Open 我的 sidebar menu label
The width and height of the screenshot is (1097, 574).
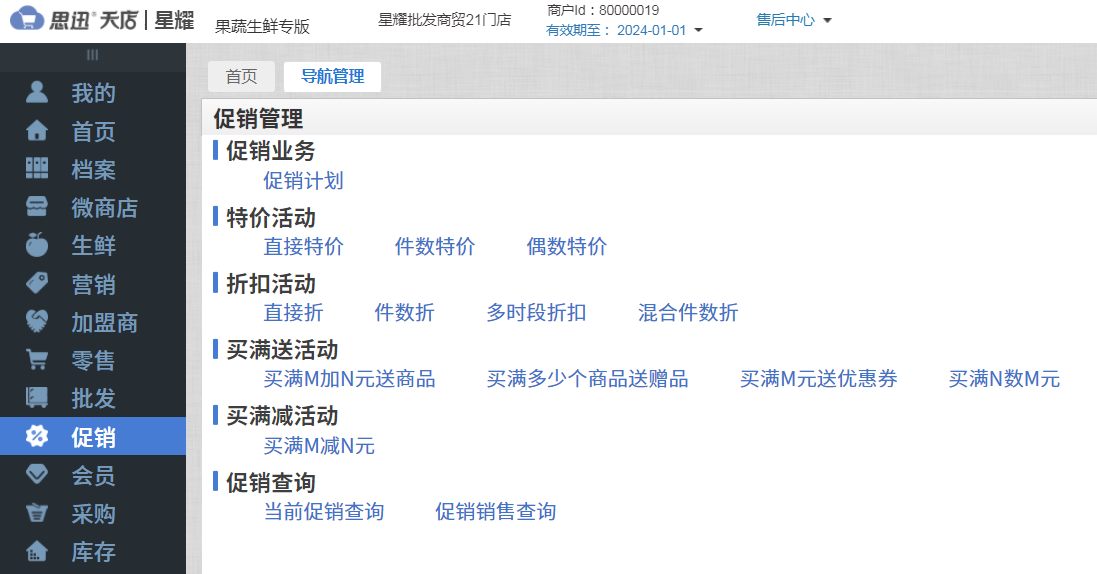tap(93, 93)
